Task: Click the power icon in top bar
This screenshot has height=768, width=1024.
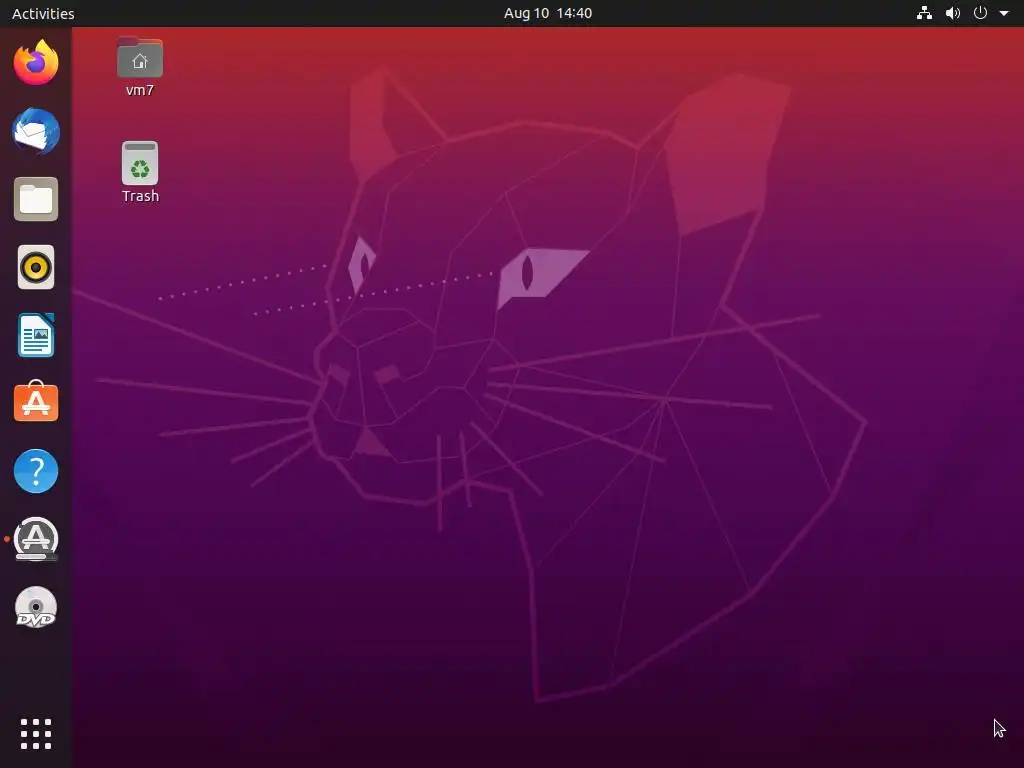Action: [980, 13]
